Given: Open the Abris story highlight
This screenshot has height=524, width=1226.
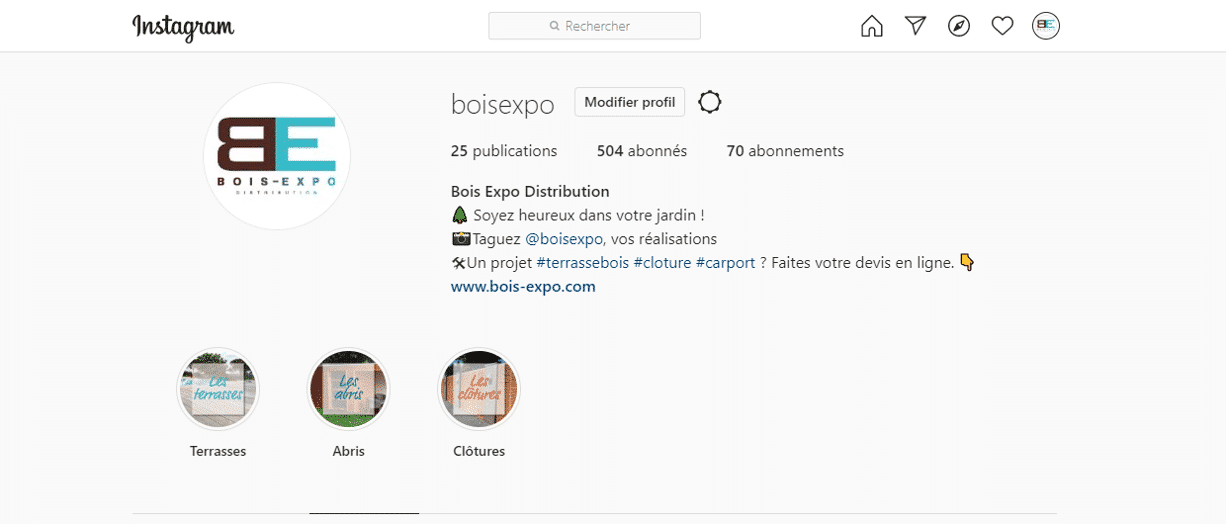Looking at the screenshot, I should [348, 389].
